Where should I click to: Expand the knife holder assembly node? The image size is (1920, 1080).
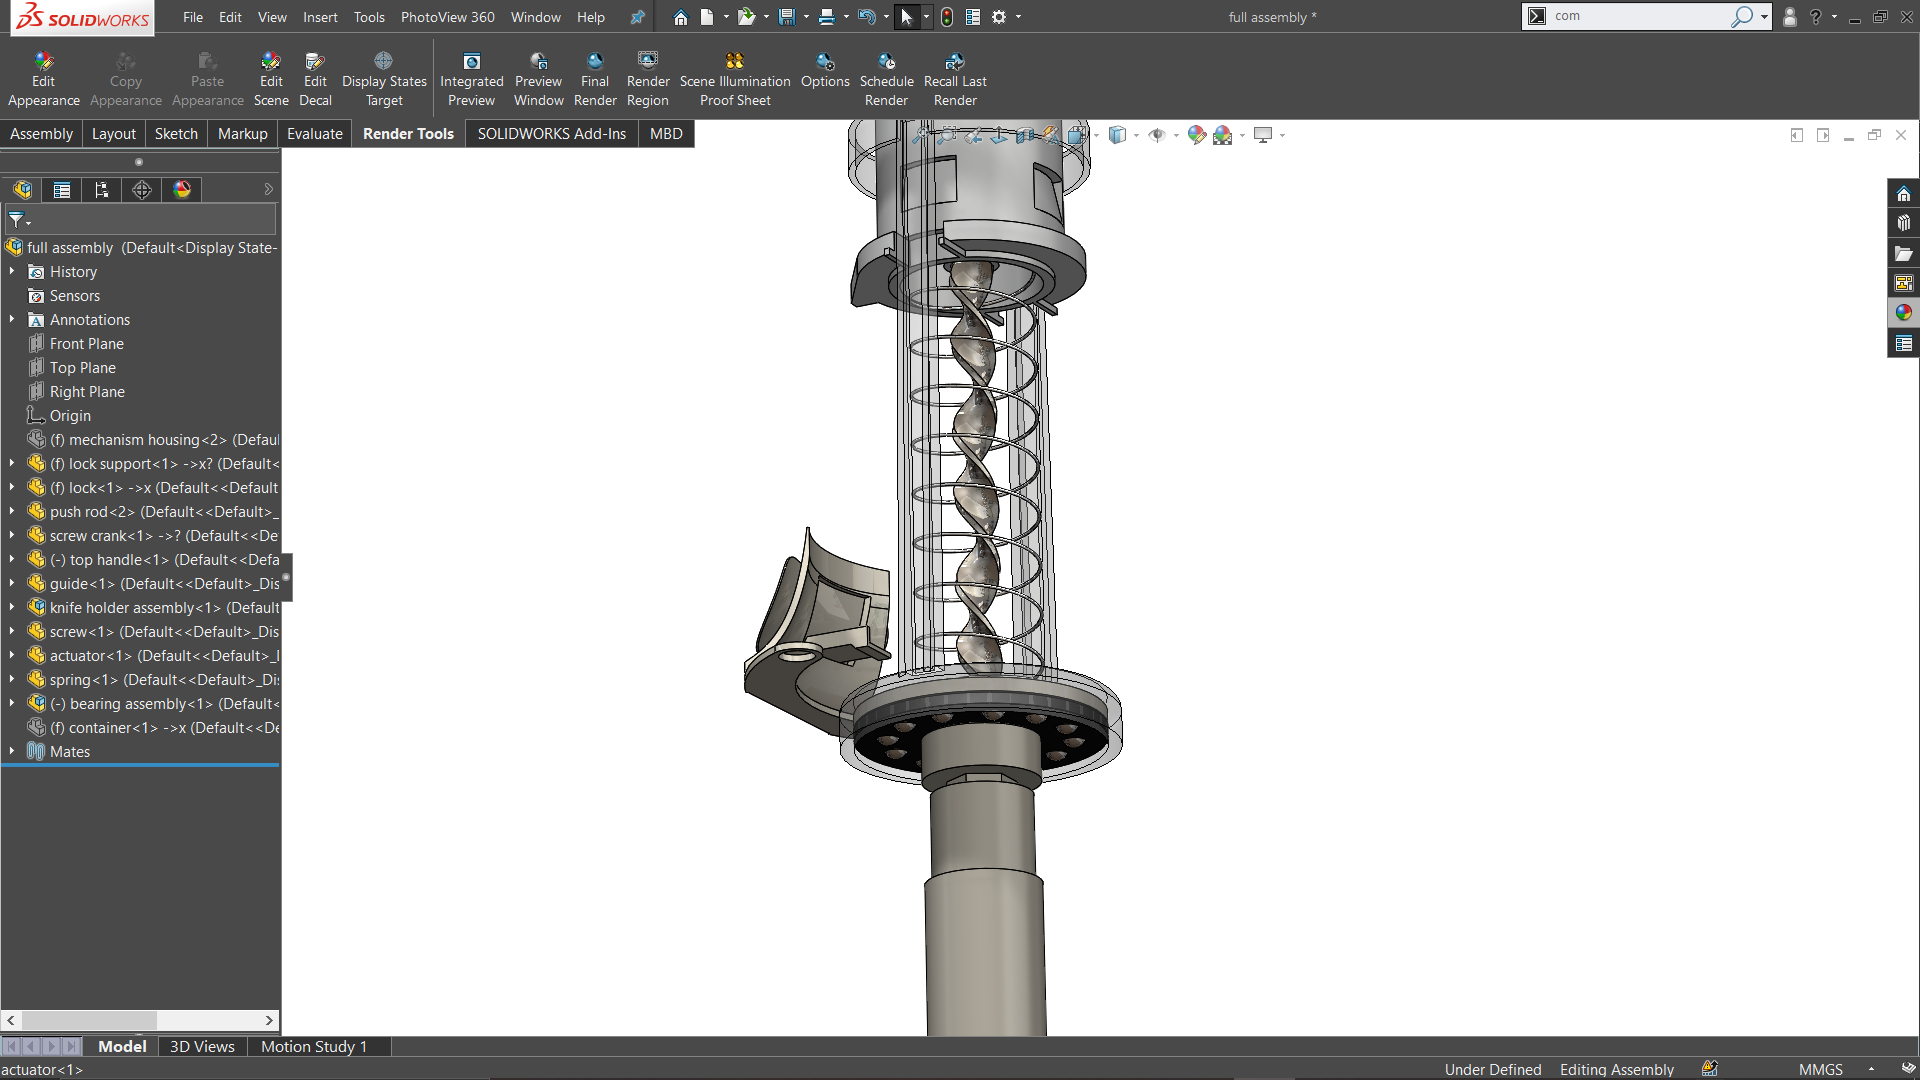pos(12,608)
